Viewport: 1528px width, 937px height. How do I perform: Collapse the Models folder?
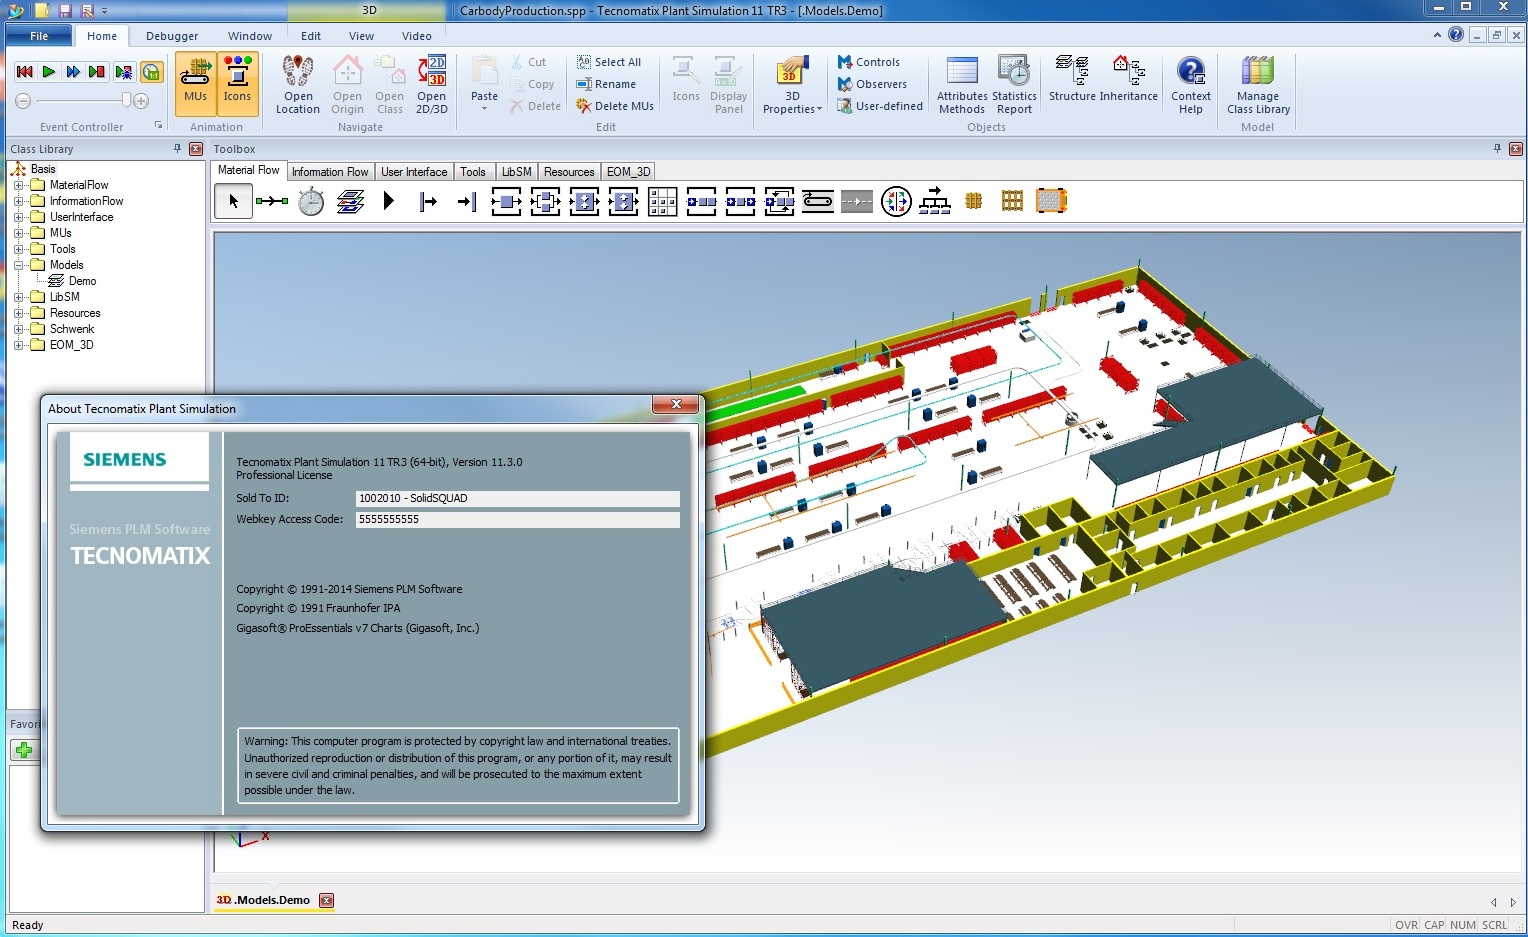[18, 265]
